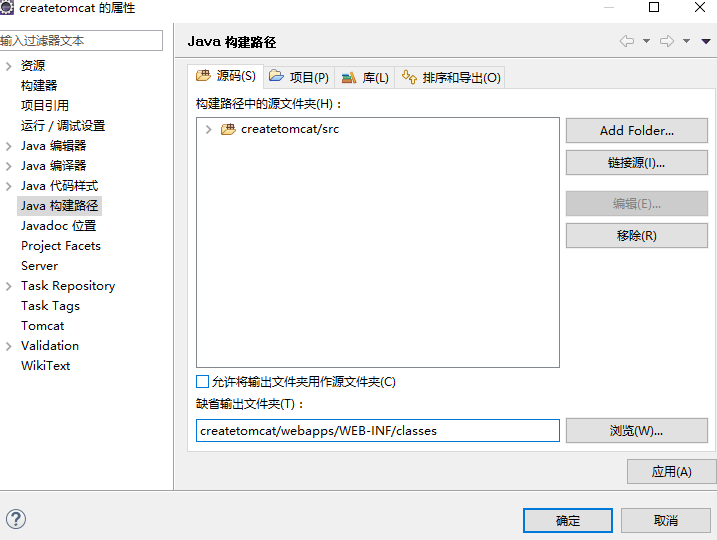Focus the 输入过滤器文本 filter field
The height and width of the screenshot is (540, 717).
(81, 41)
